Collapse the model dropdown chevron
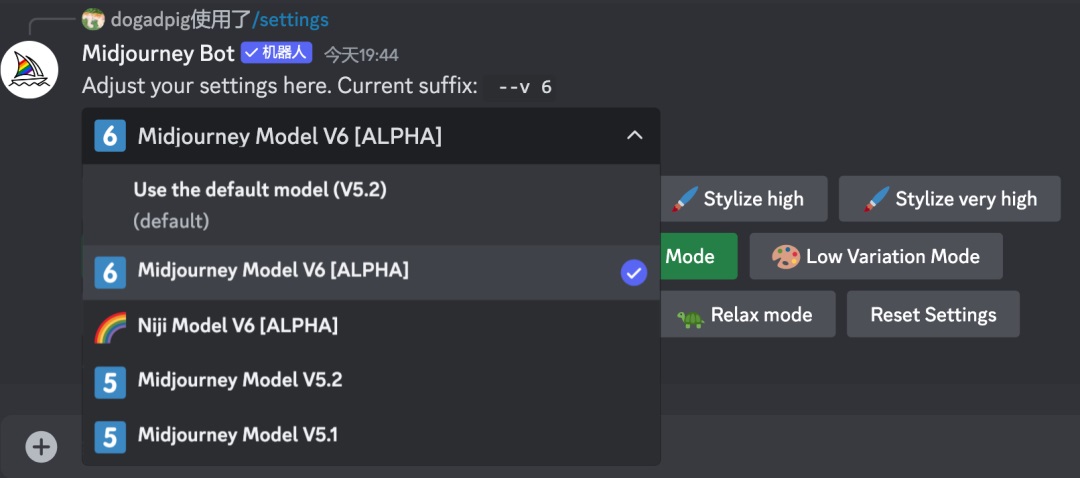Viewport: 1080px width, 478px height. click(634, 136)
